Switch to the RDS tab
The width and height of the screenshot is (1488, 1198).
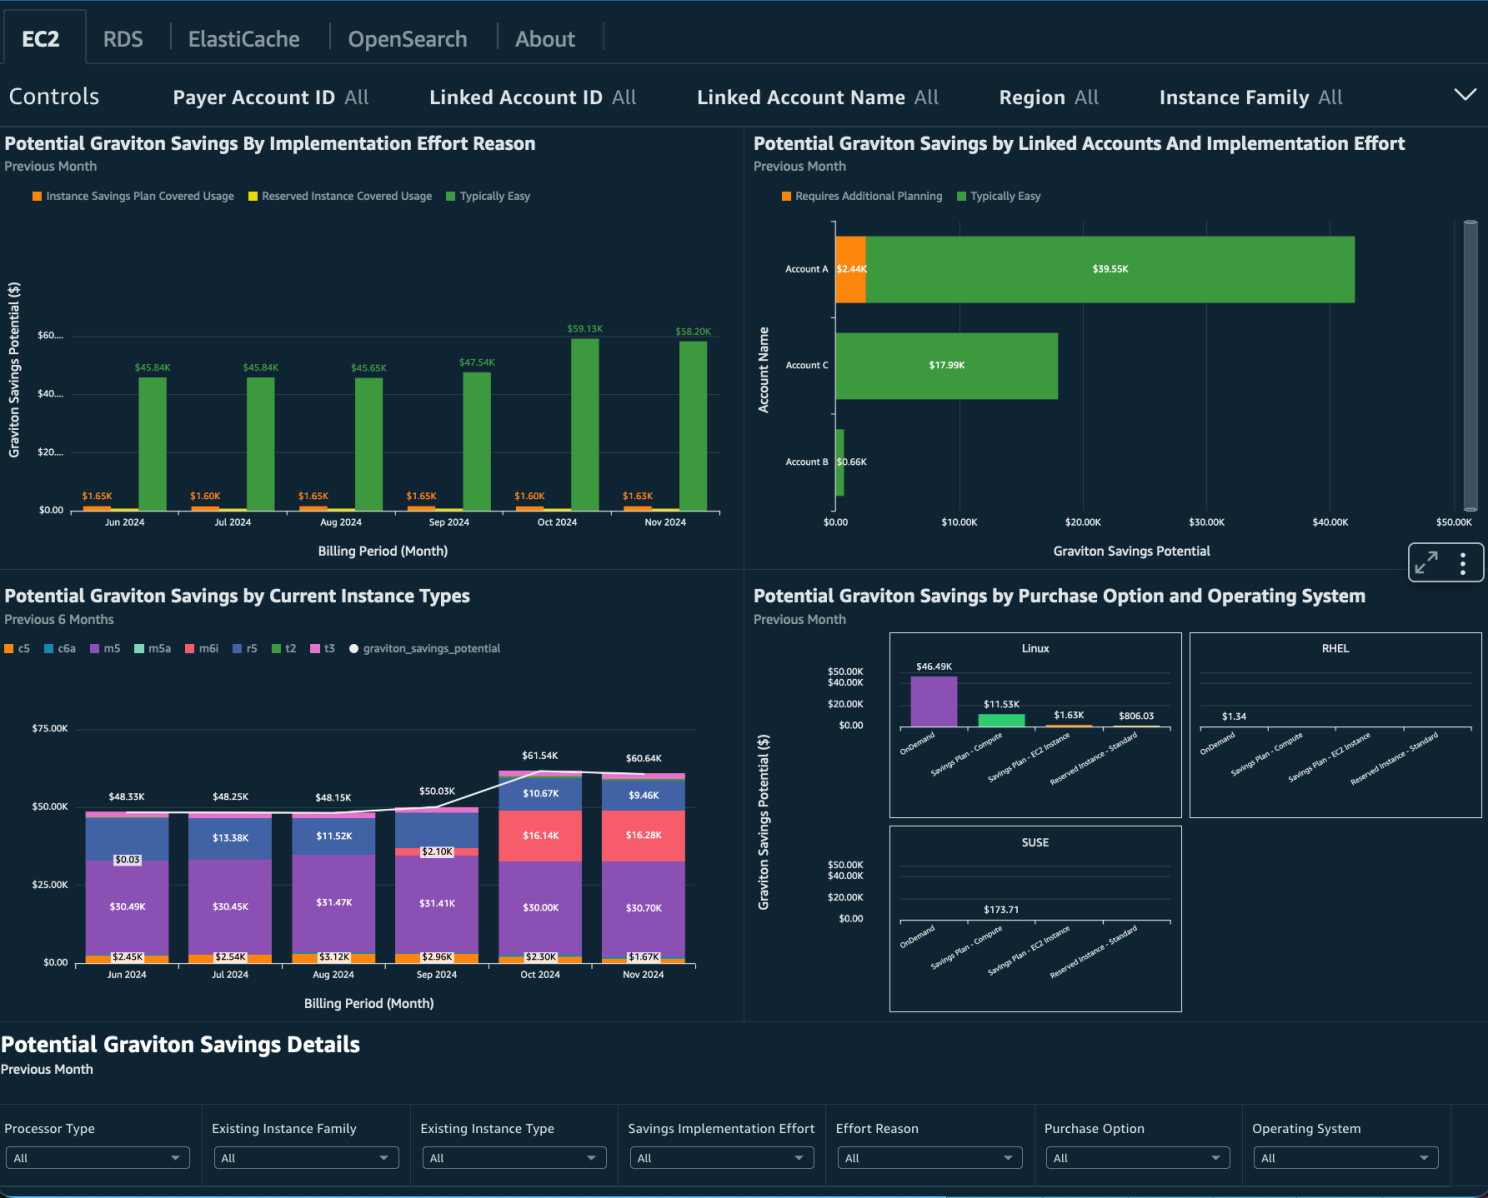click(x=122, y=37)
